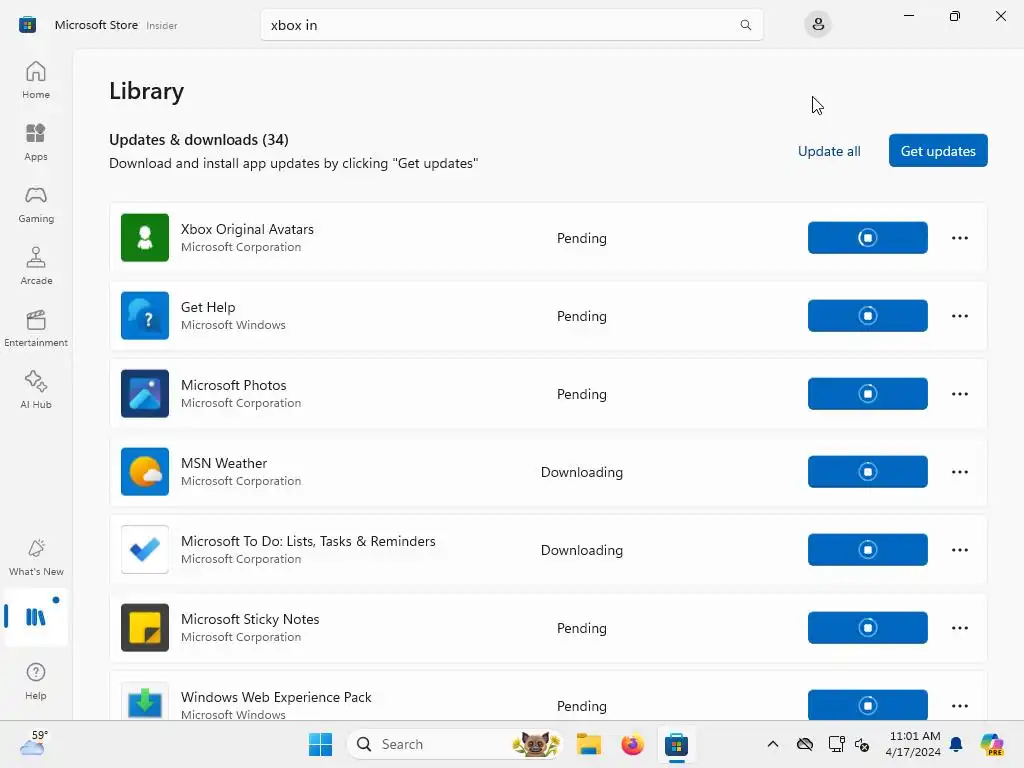Click the Update all link

click(x=829, y=151)
